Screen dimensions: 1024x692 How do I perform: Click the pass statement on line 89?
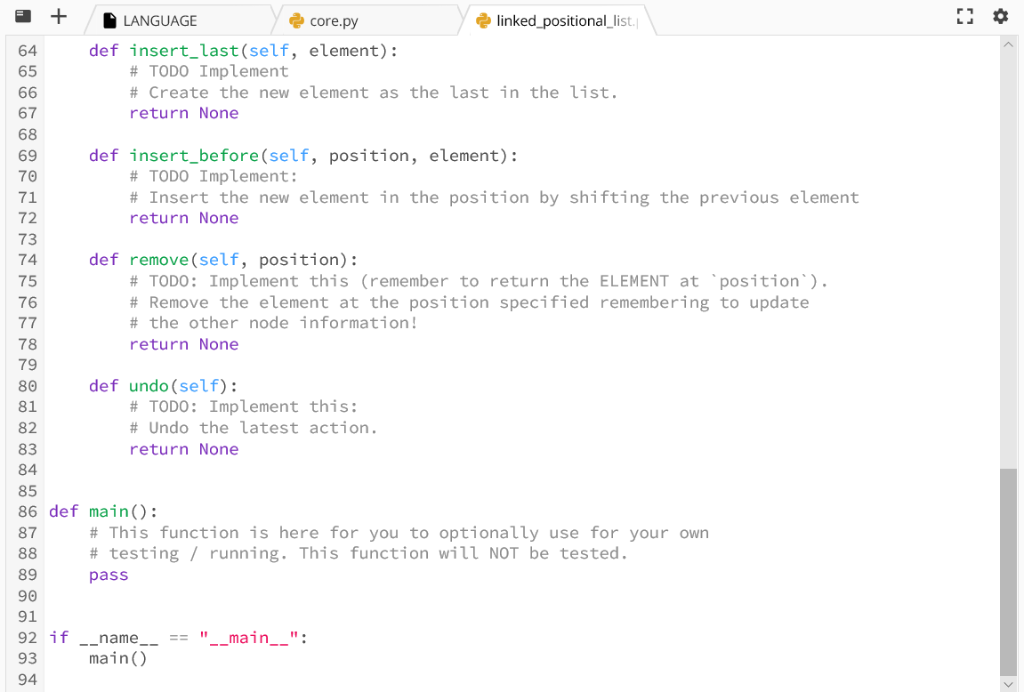[108, 574]
